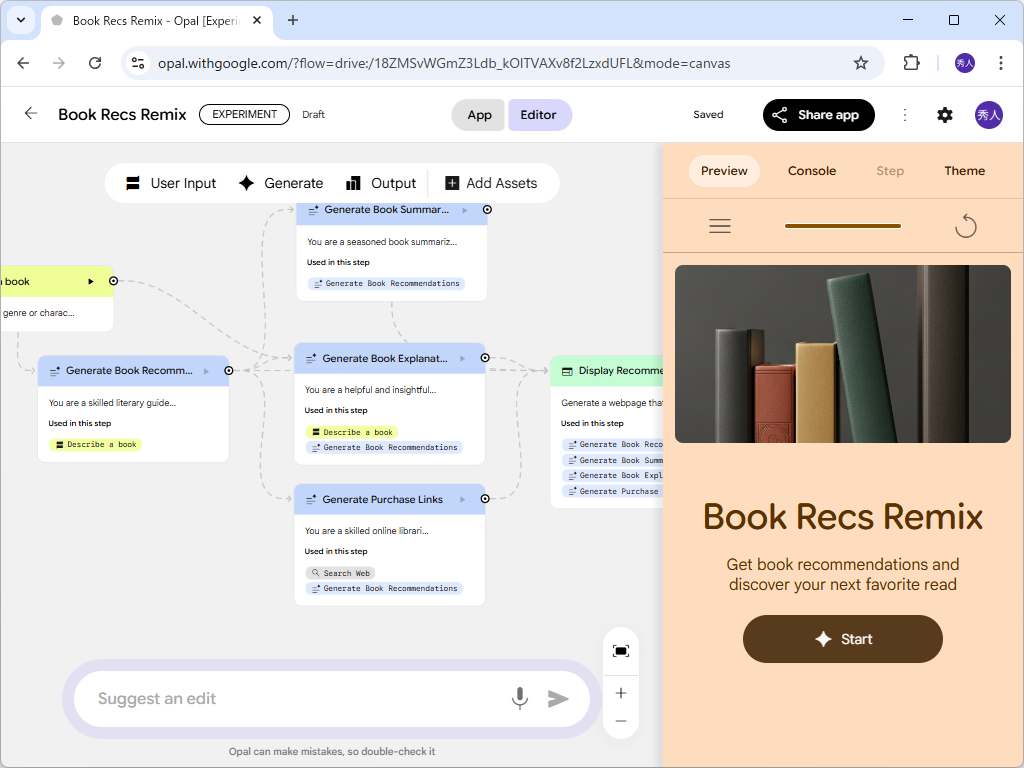Viewport: 1024px width, 768px height.
Task: Click the Draft status label
Action: tap(313, 115)
